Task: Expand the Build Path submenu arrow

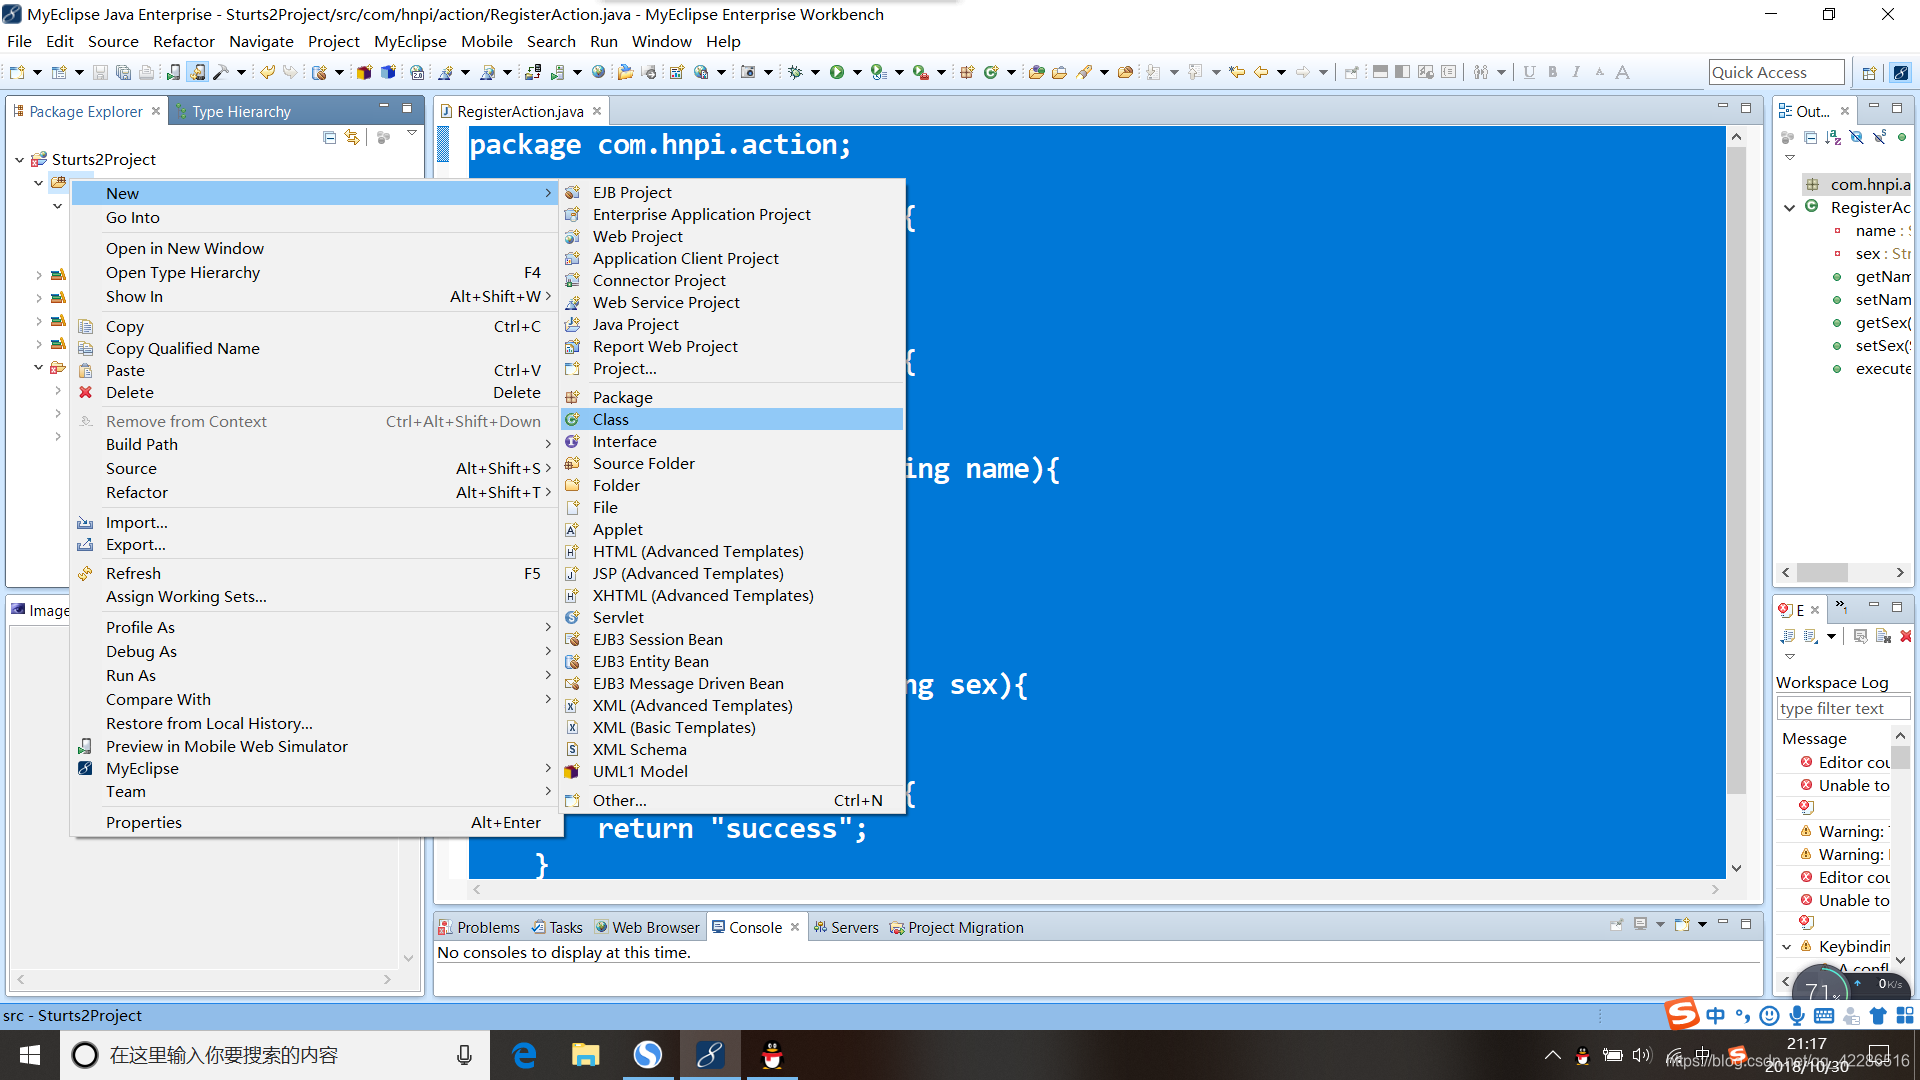Action: point(548,444)
